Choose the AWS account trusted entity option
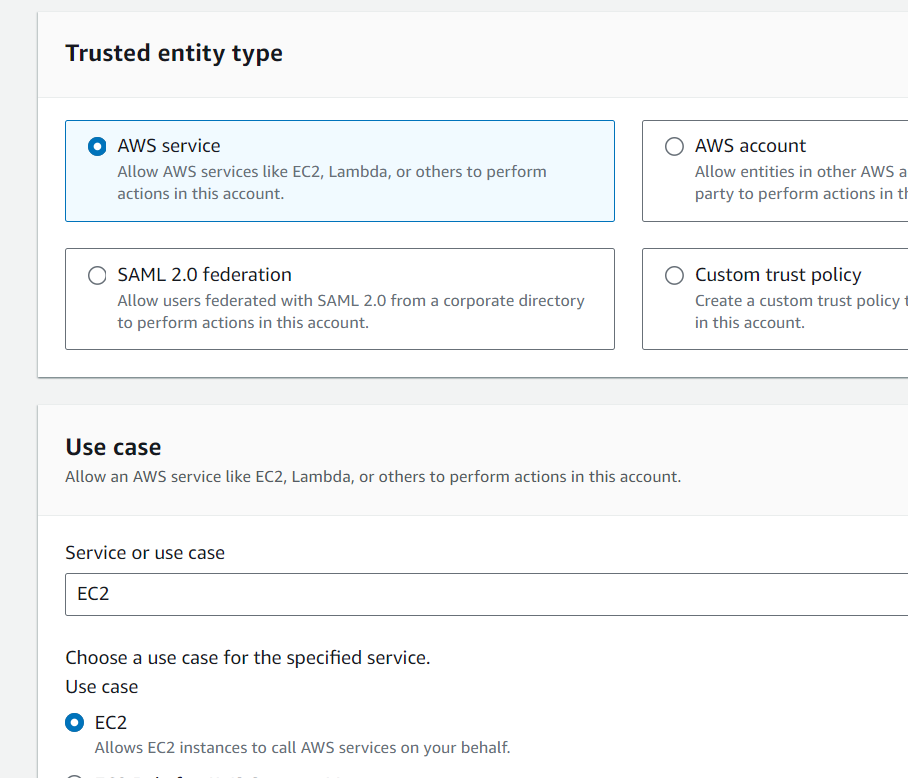908x778 pixels. [x=674, y=146]
